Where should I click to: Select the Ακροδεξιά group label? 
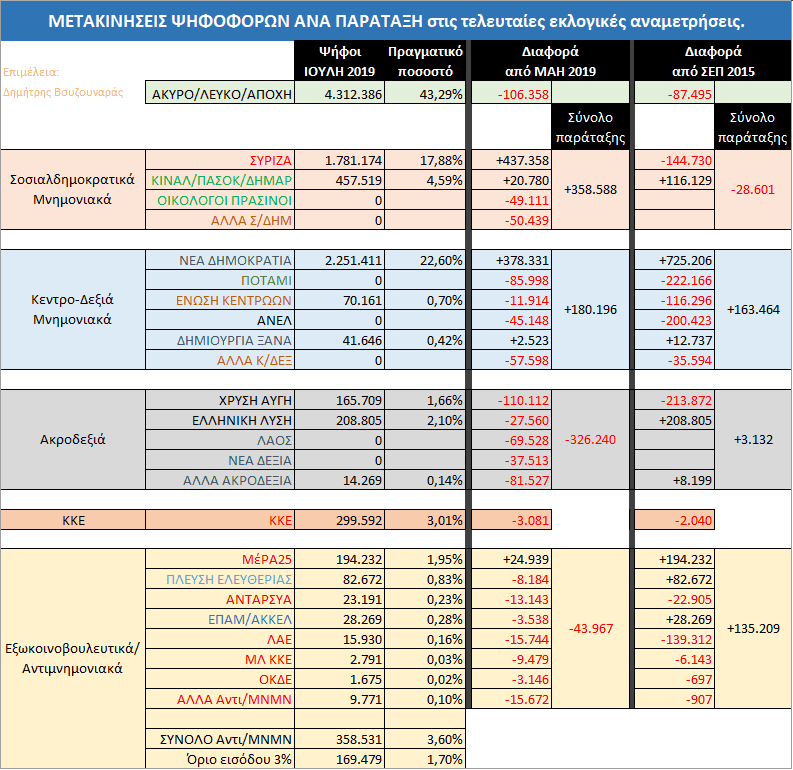pos(72,439)
